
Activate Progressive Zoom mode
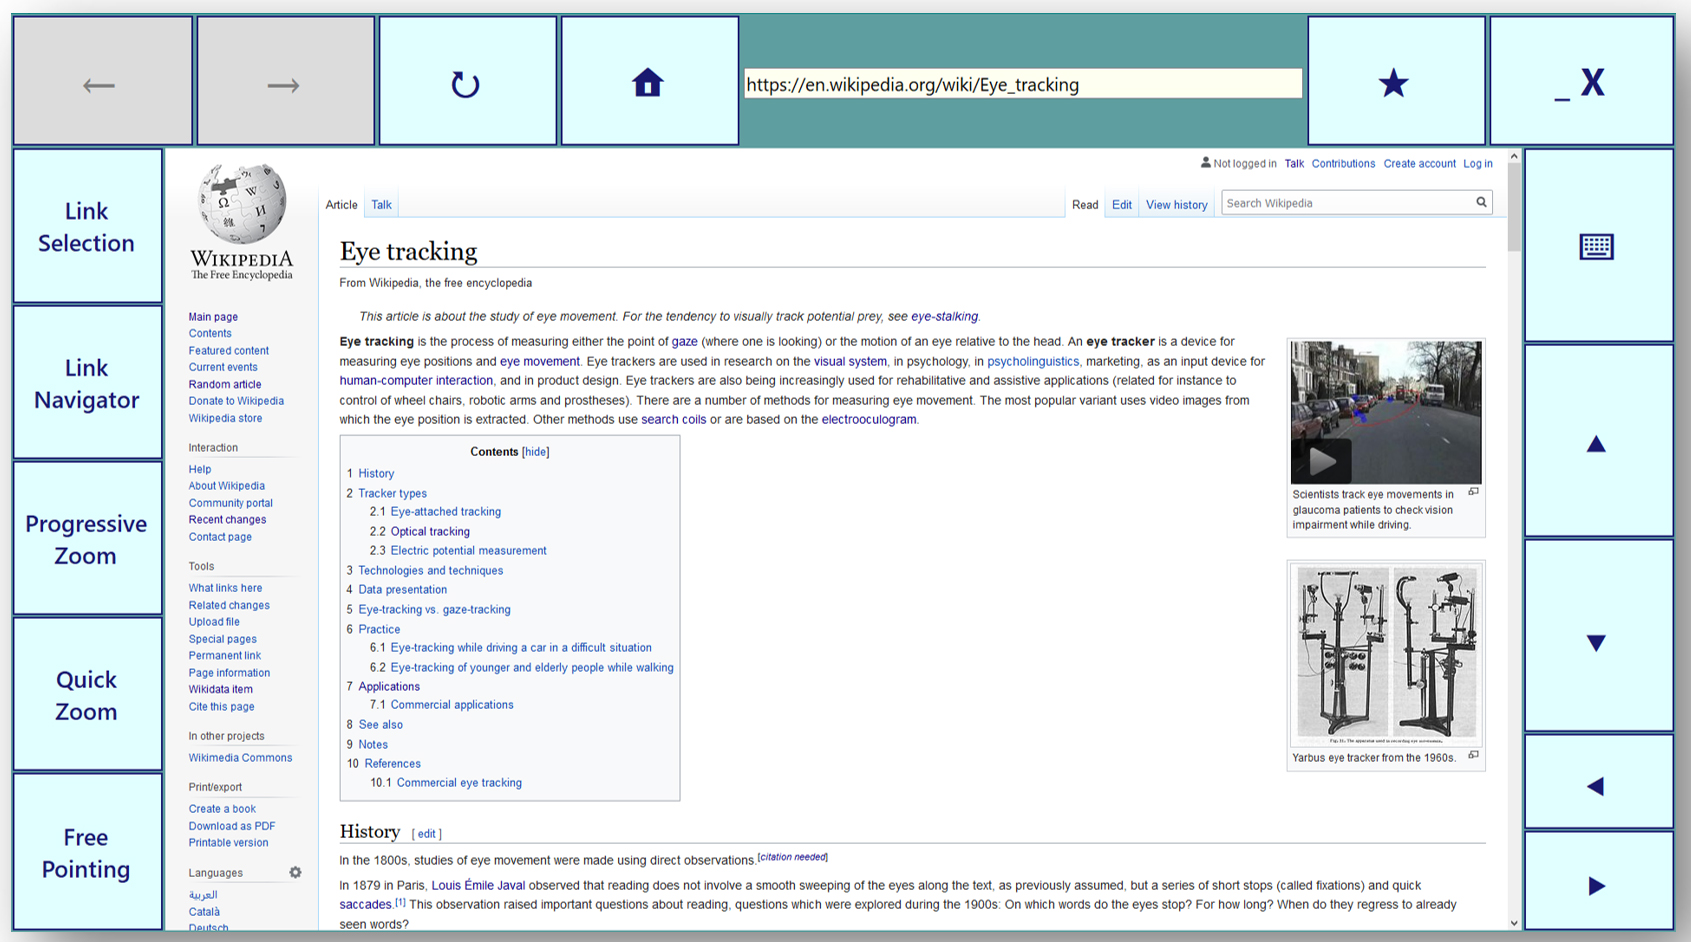(87, 539)
